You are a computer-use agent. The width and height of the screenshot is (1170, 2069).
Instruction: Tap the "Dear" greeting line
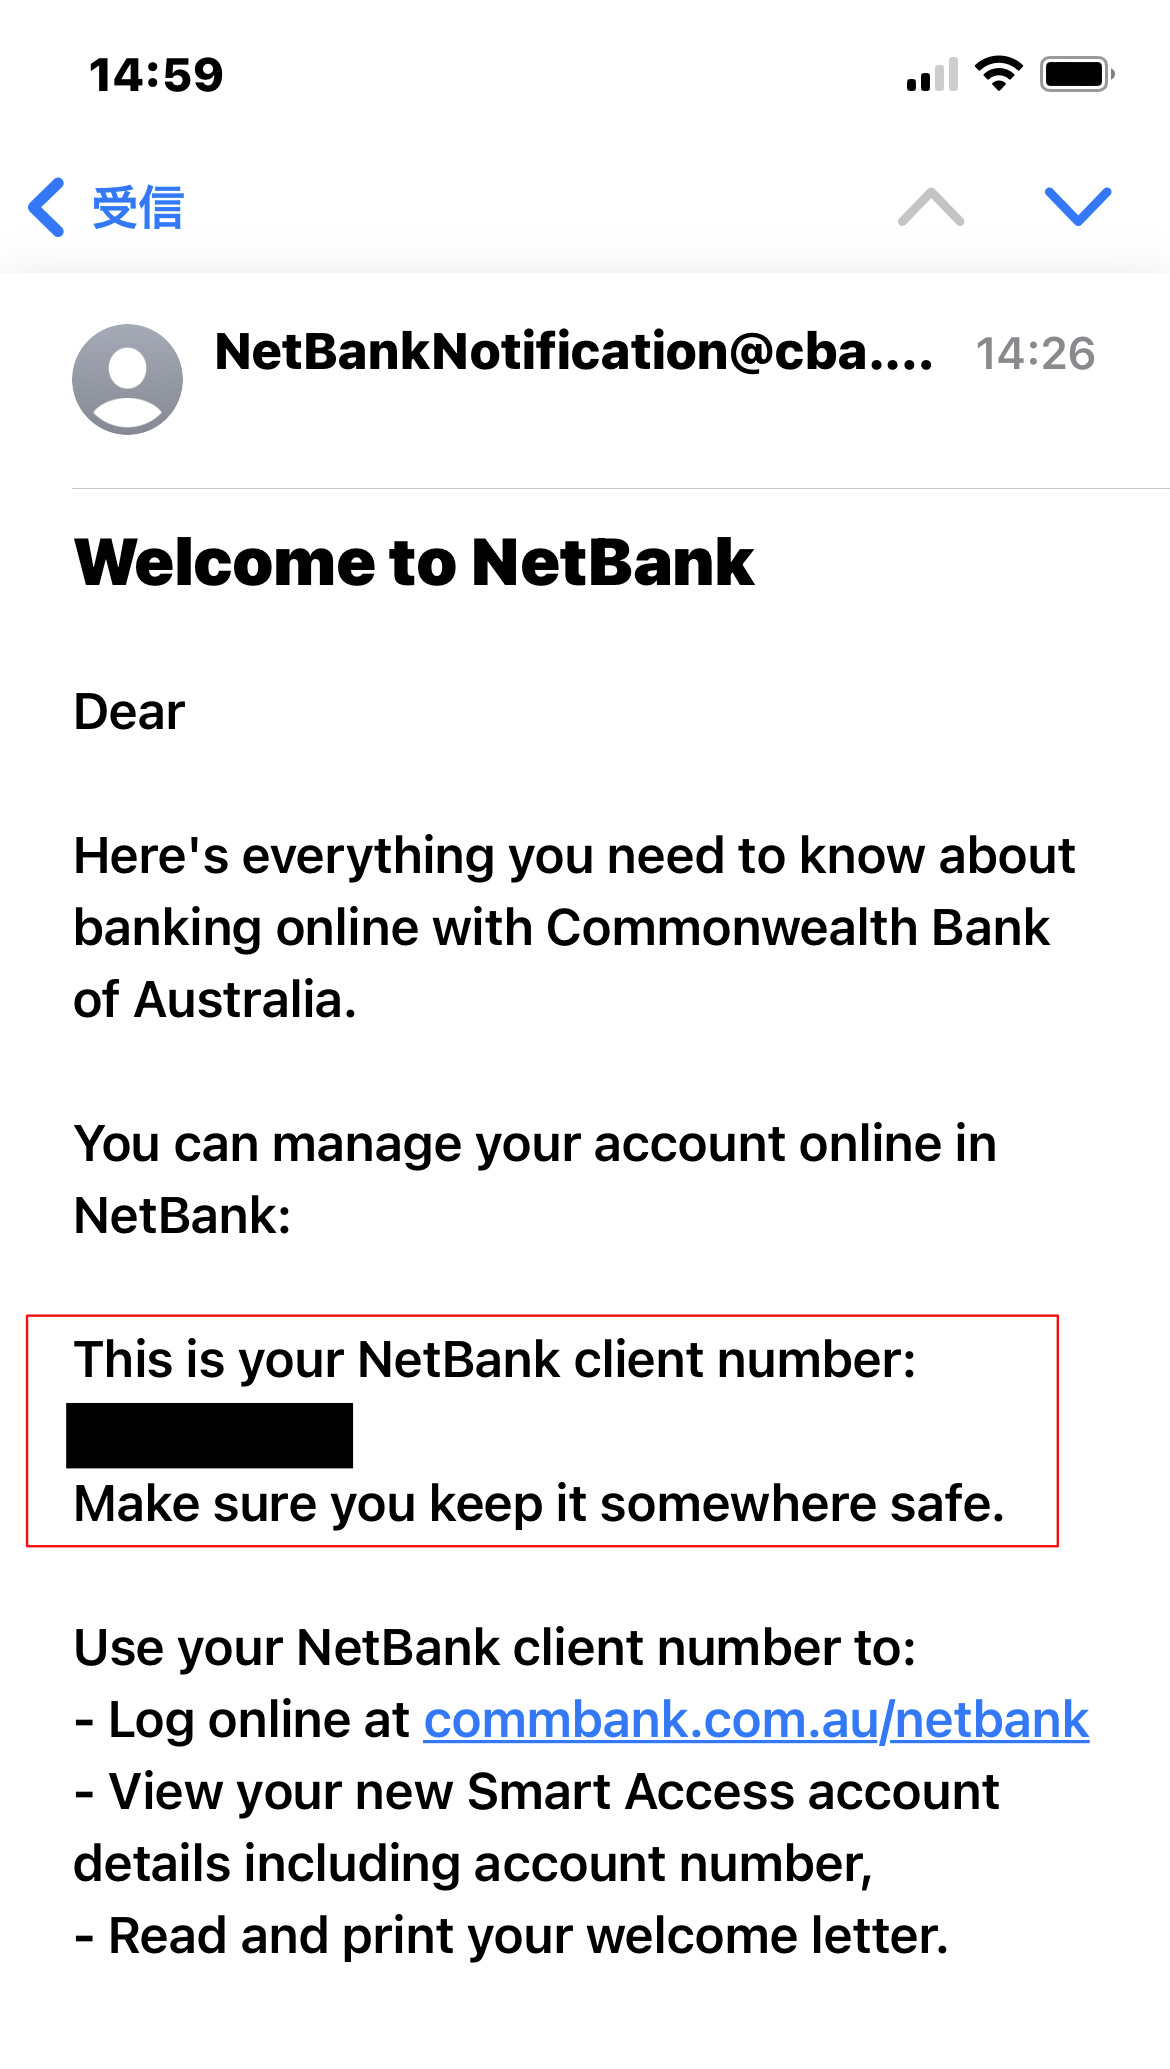[x=130, y=712]
